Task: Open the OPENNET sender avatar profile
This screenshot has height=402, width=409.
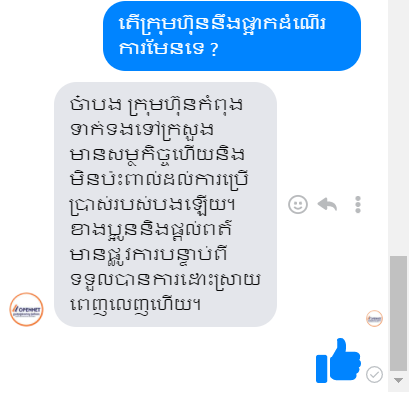Action: 26,309
